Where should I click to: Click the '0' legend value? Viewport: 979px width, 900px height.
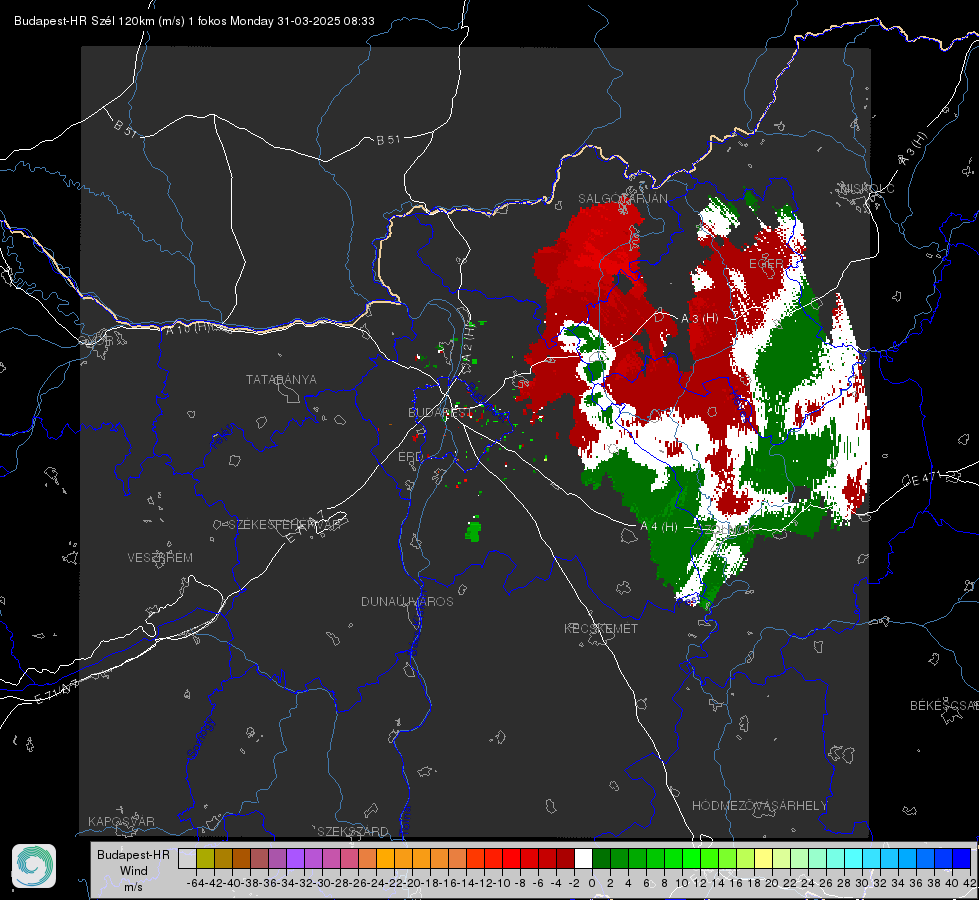[592, 883]
